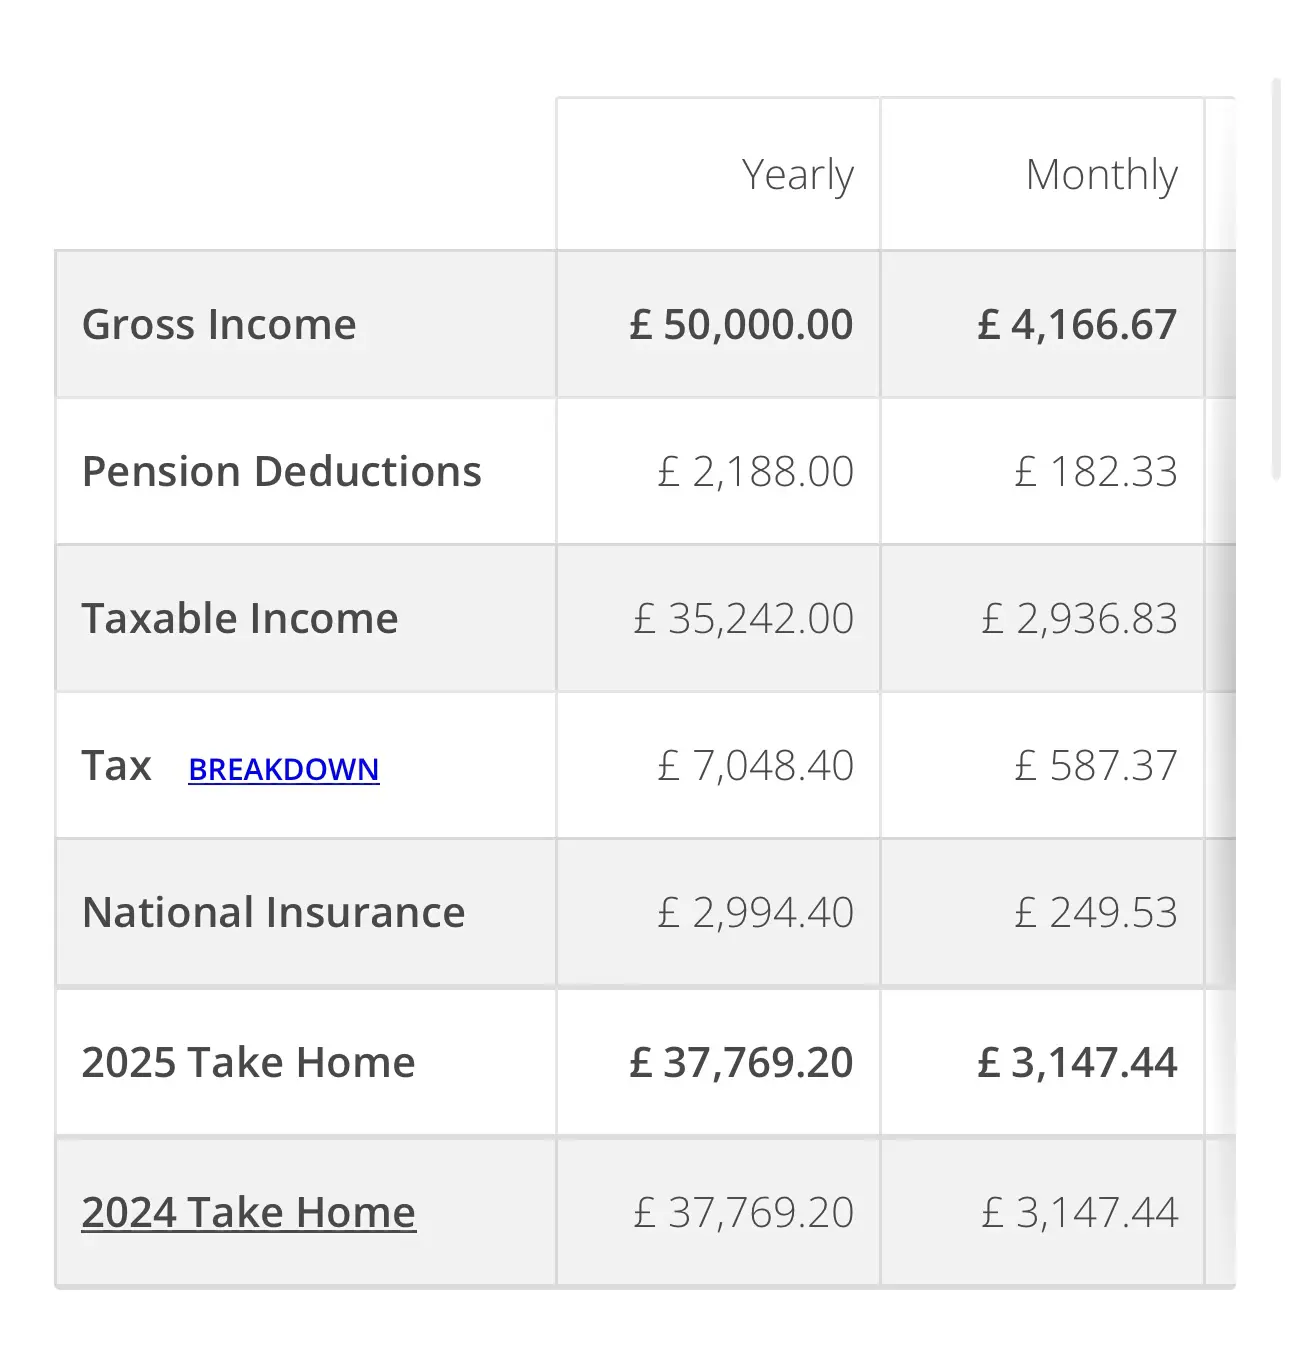Select the 2025 Take Home row label
Viewport: 1290px width, 1366px height.
tap(248, 1062)
